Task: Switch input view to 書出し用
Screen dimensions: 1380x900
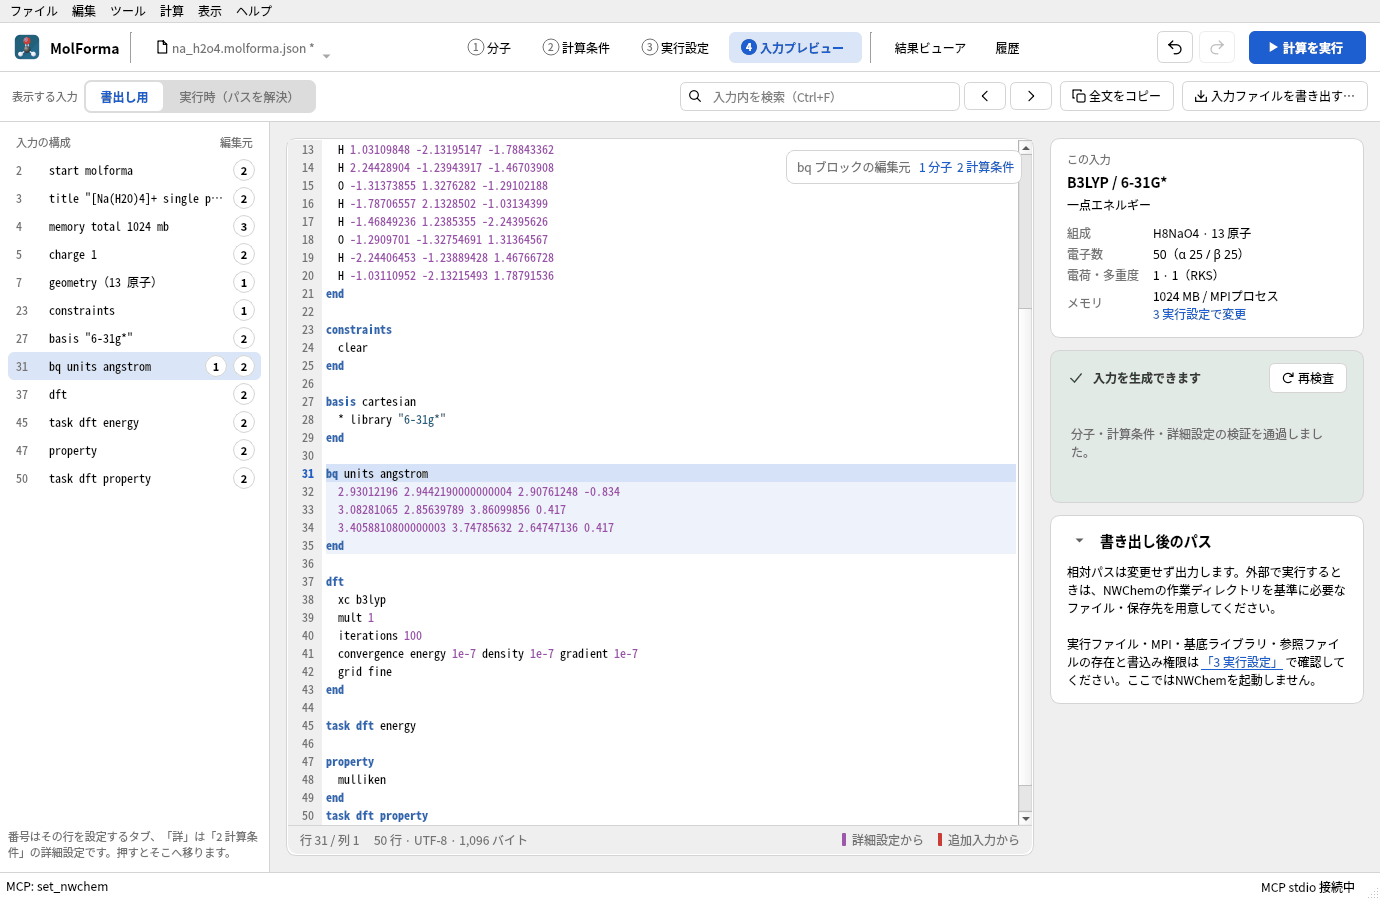Action: 124,97
